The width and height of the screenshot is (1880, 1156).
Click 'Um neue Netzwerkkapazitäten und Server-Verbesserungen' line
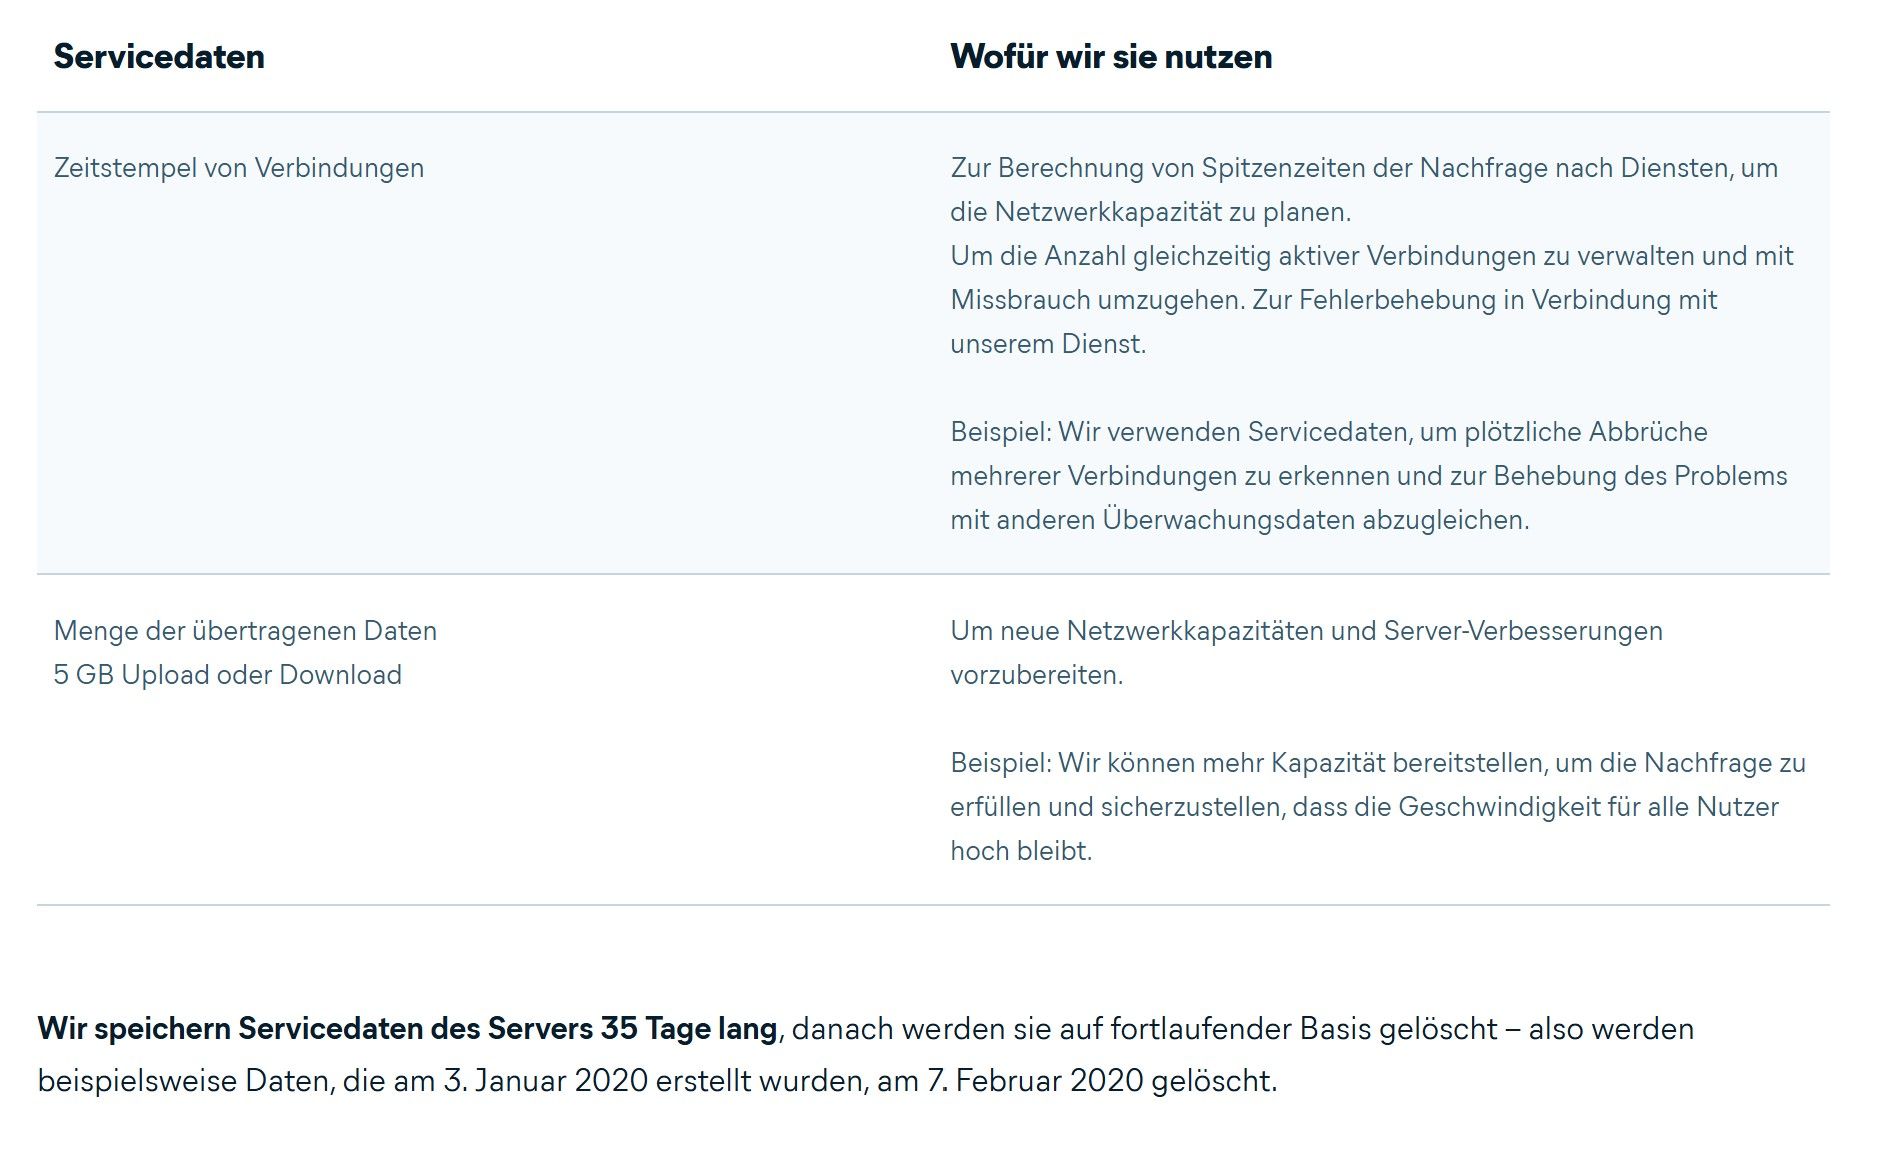click(x=1306, y=631)
